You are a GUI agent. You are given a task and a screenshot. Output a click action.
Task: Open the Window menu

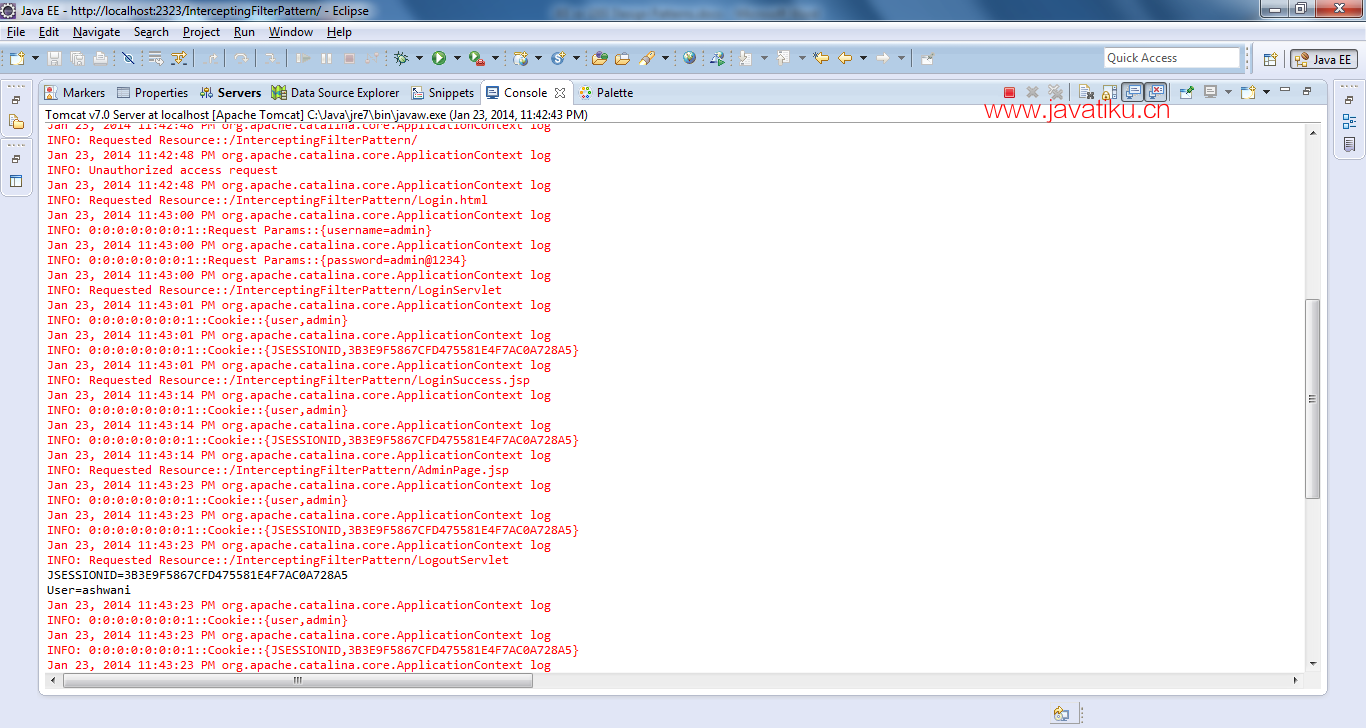pyautogui.click(x=291, y=32)
